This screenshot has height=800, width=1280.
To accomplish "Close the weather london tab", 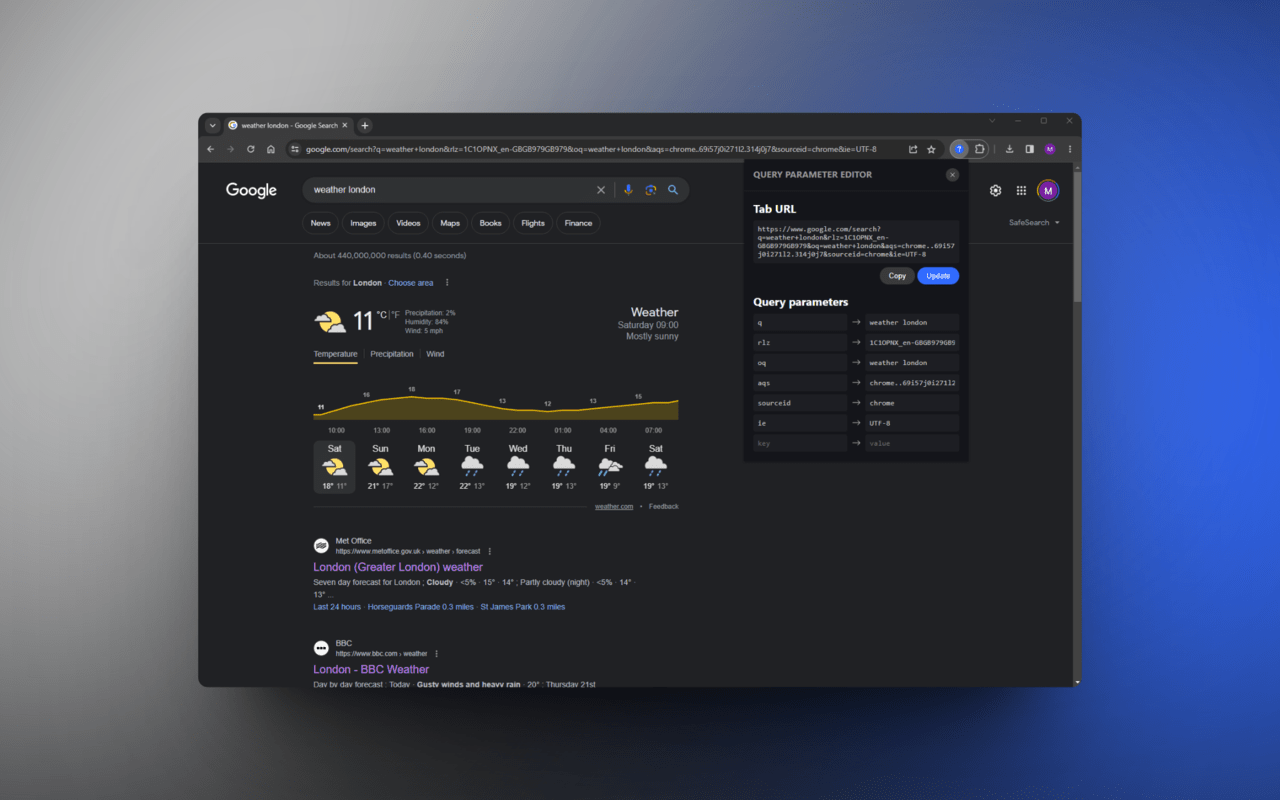I will [x=346, y=125].
